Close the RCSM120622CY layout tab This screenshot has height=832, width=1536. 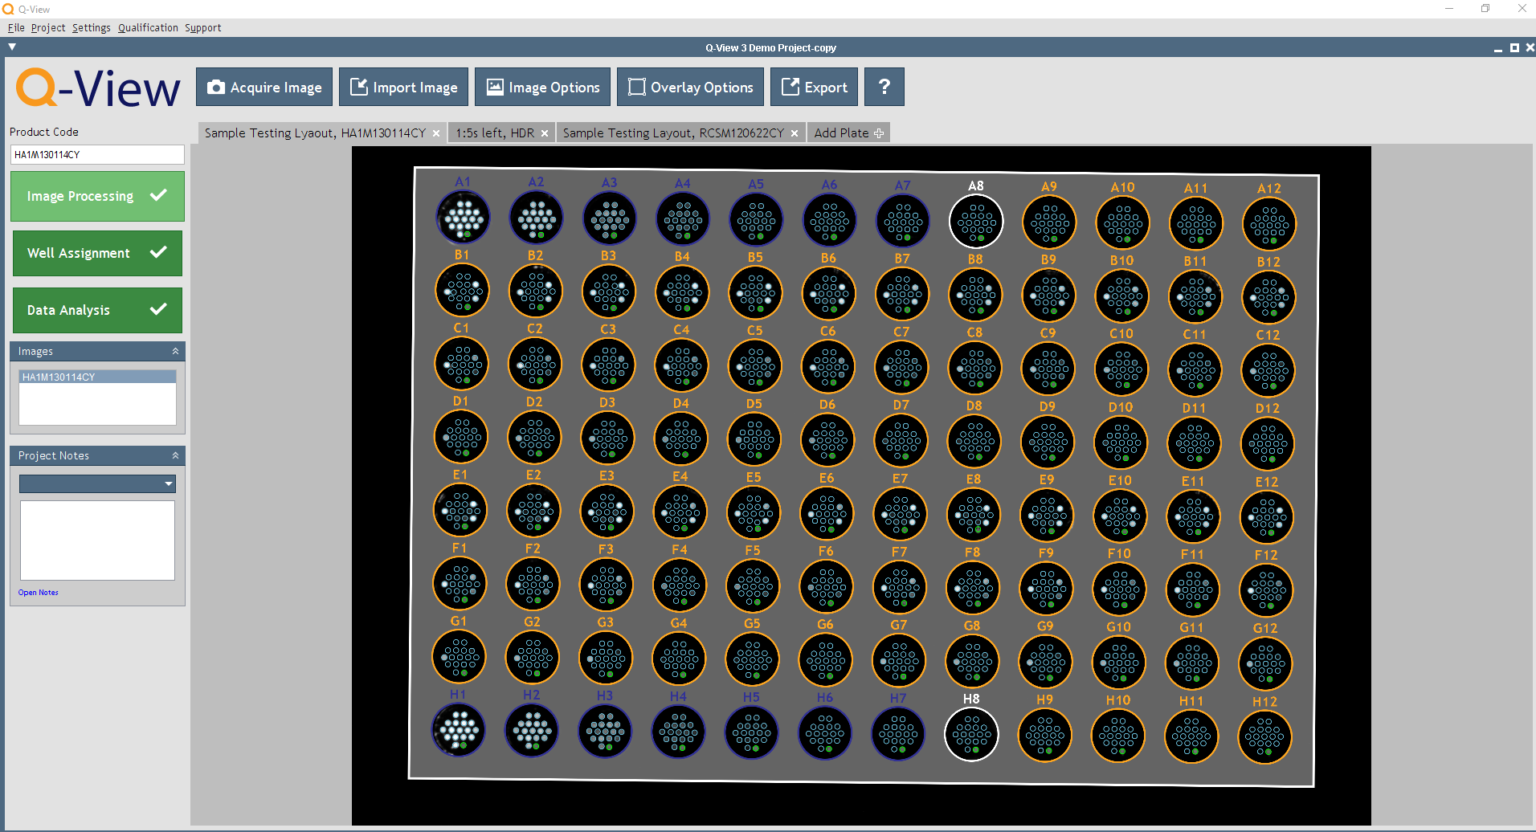point(795,133)
